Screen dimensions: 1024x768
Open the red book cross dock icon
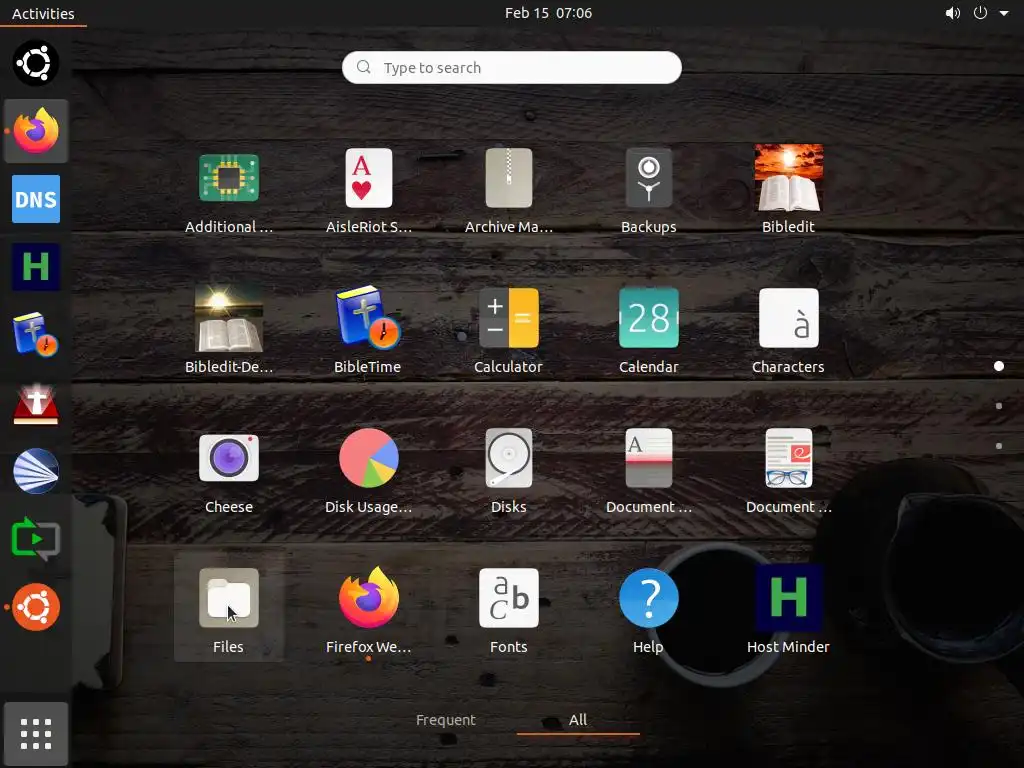click(x=36, y=403)
